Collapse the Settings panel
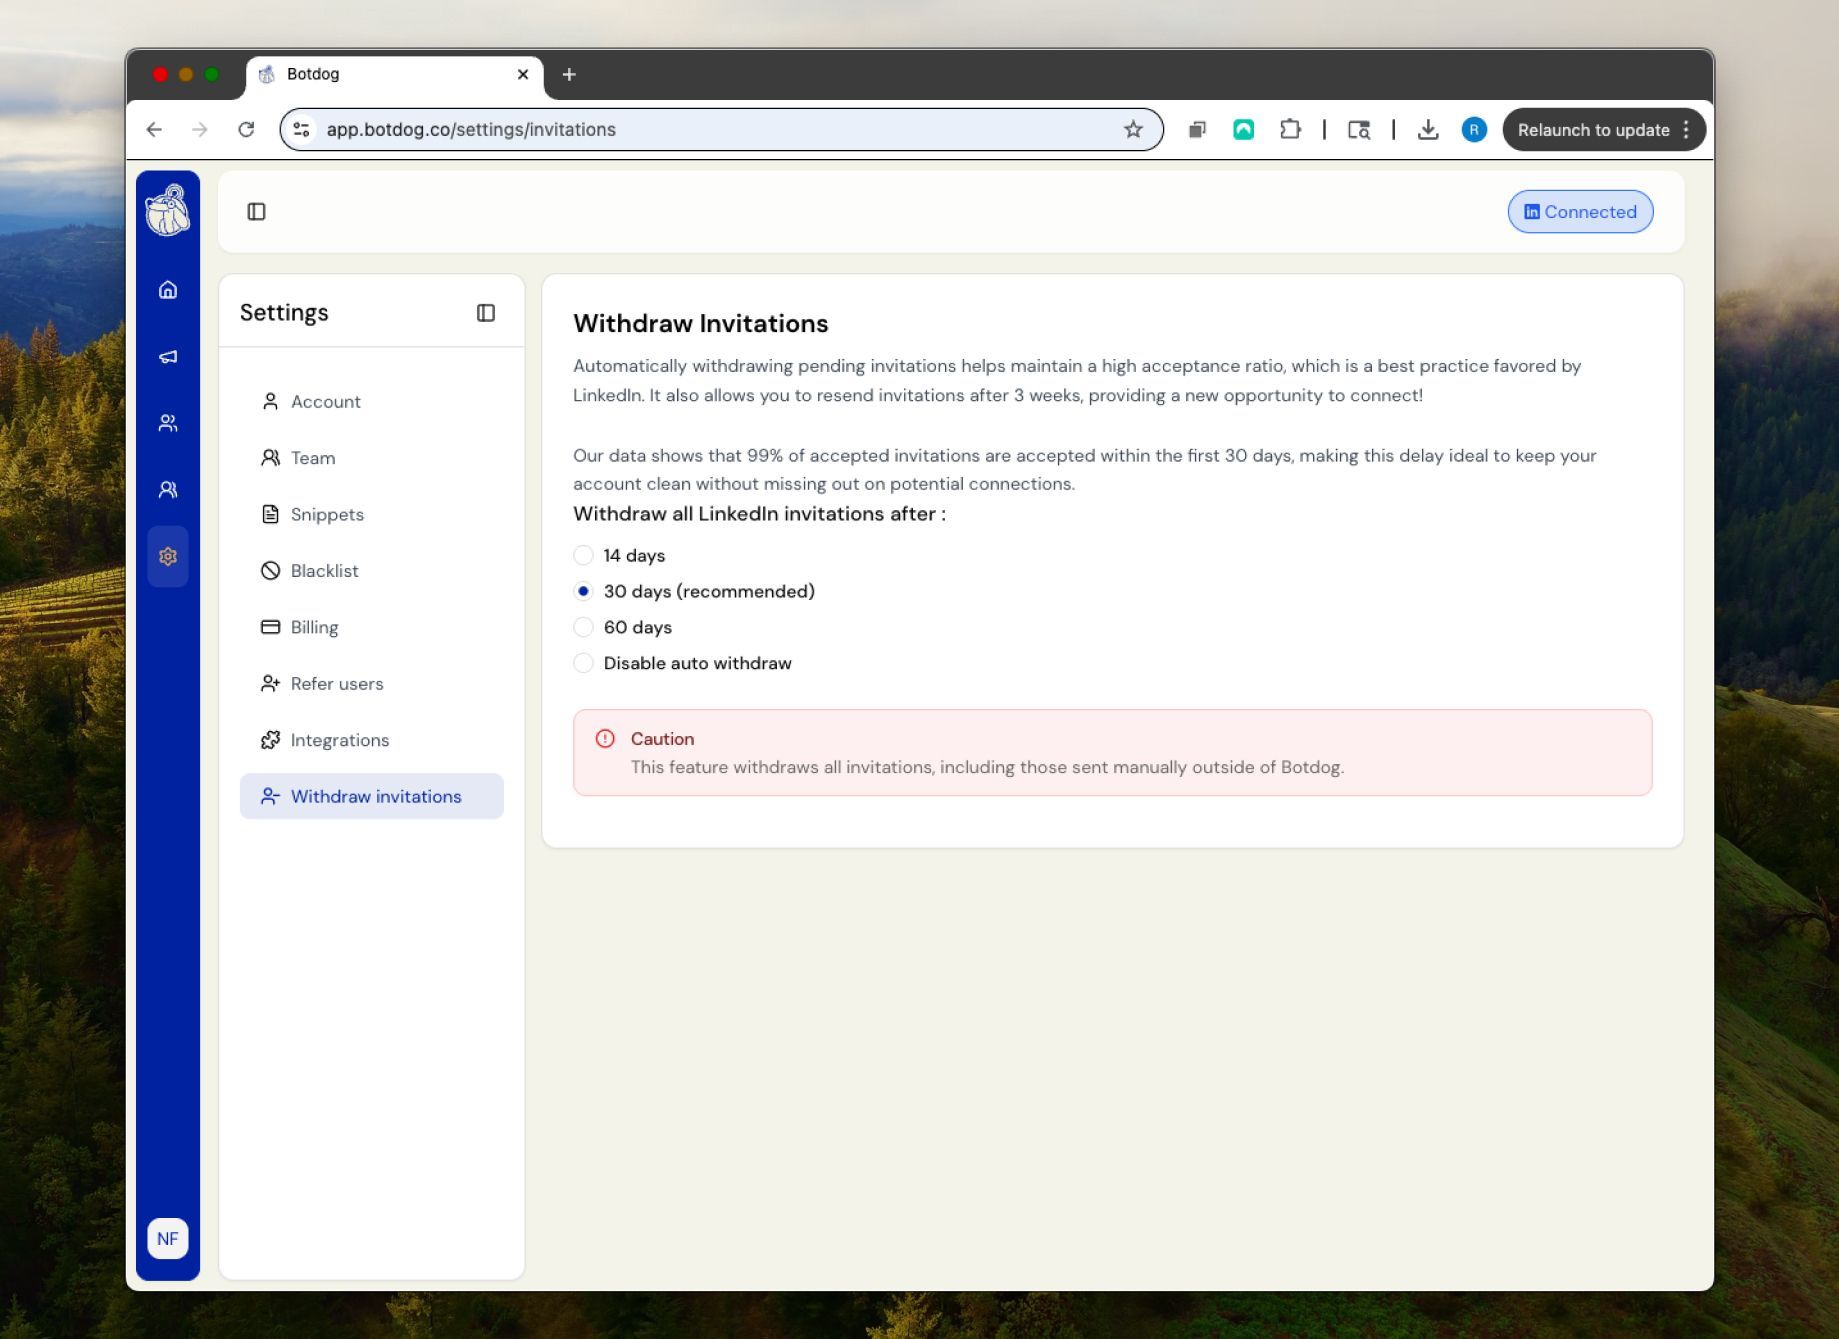 pyautogui.click(x=486, y=313)
